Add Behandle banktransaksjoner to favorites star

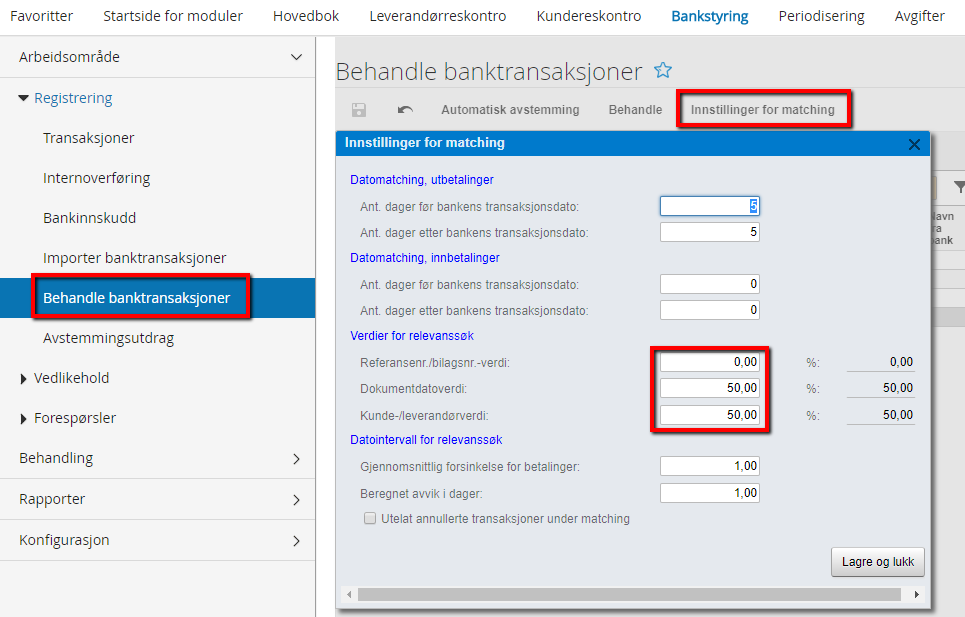663,70
